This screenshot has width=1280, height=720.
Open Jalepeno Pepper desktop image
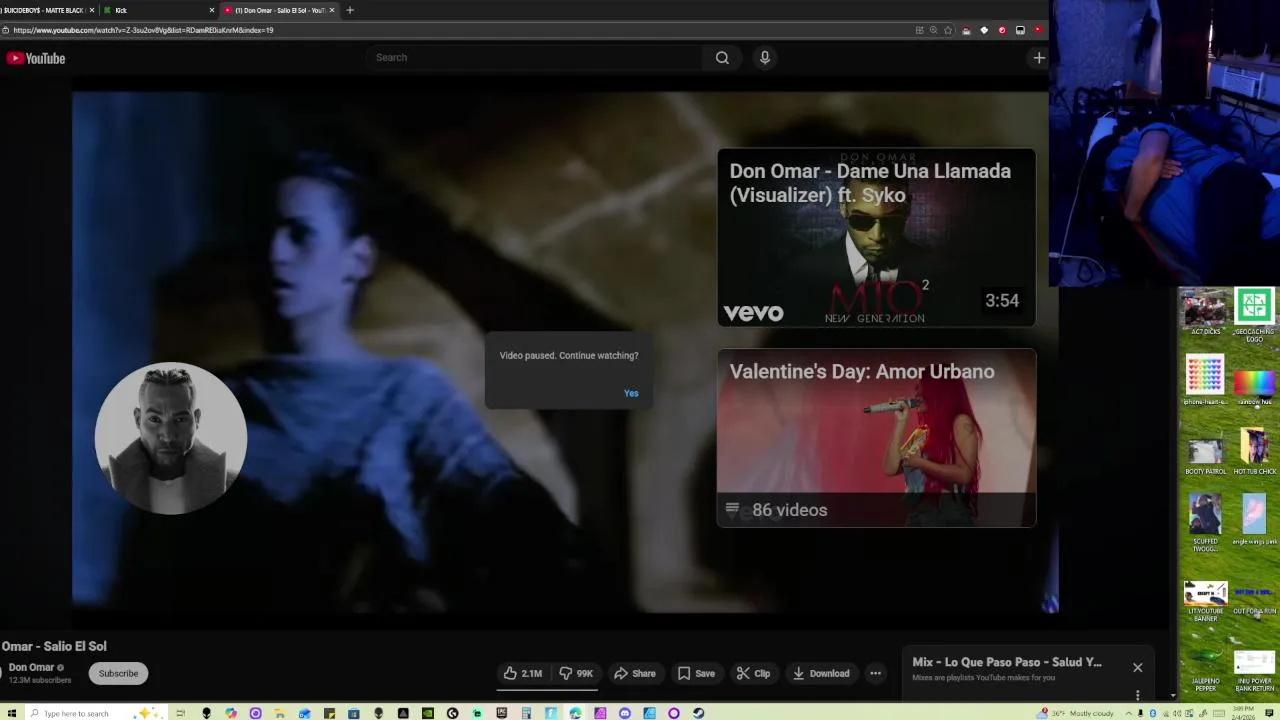point(1205,668)
